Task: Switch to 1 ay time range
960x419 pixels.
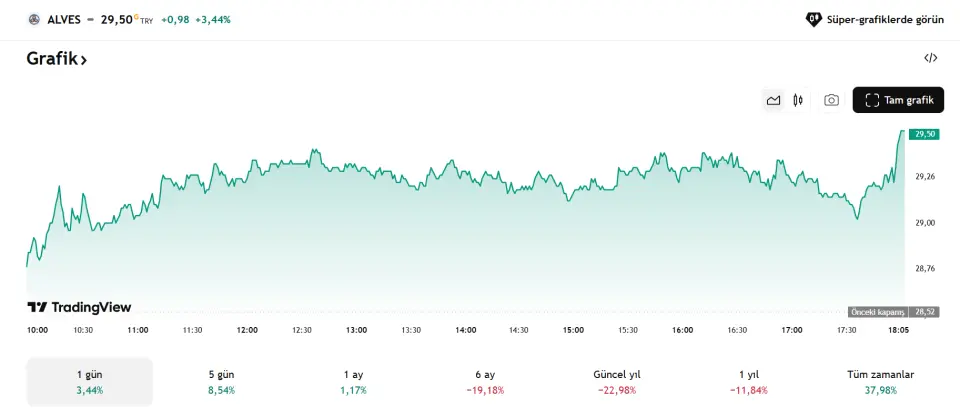Action: pos(352,382)
